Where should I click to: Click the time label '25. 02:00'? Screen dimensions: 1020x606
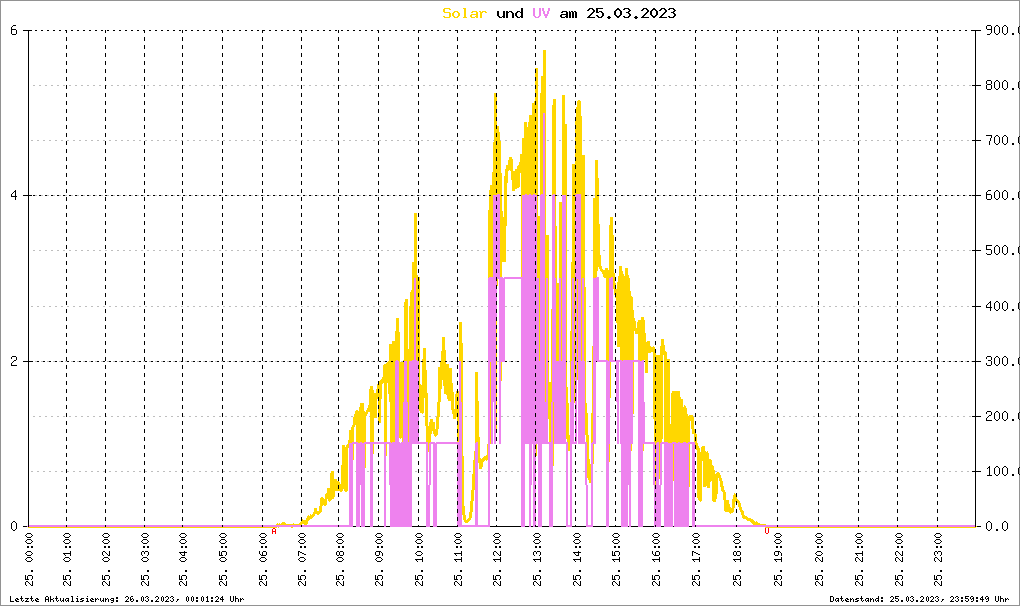pos(107,560)
